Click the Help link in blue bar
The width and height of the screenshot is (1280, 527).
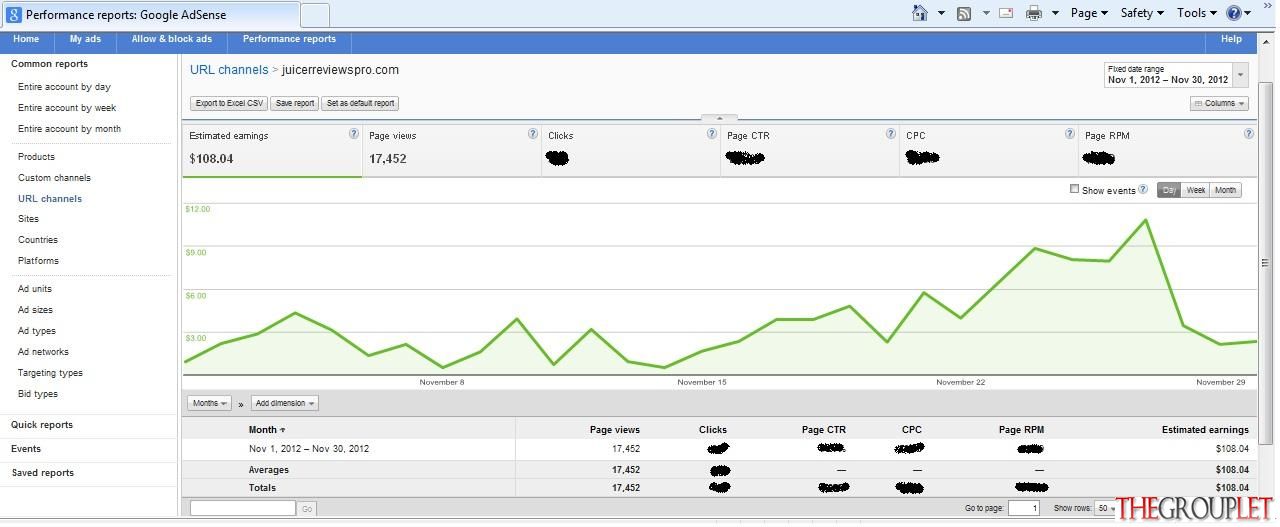pyautogui.click(x=1231, y=40)
